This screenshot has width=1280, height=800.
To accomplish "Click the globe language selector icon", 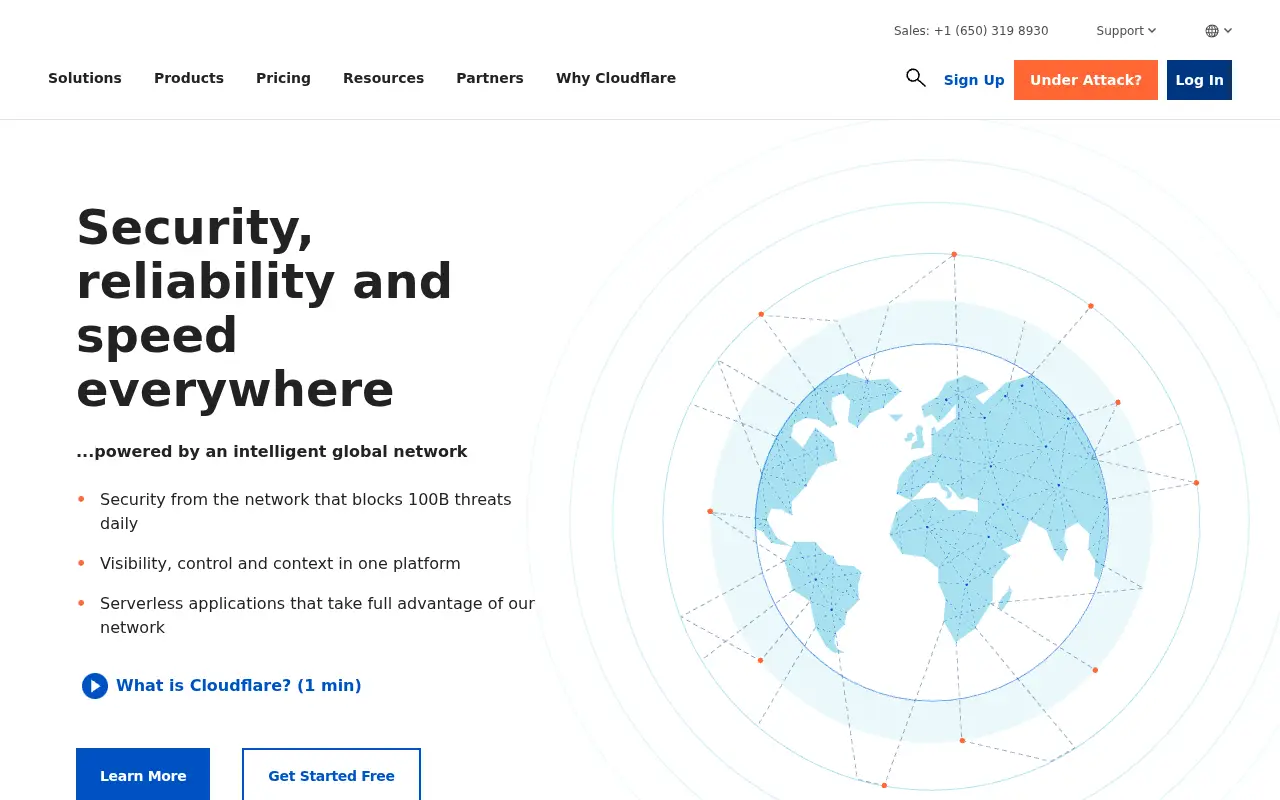I will [1212, 31].
